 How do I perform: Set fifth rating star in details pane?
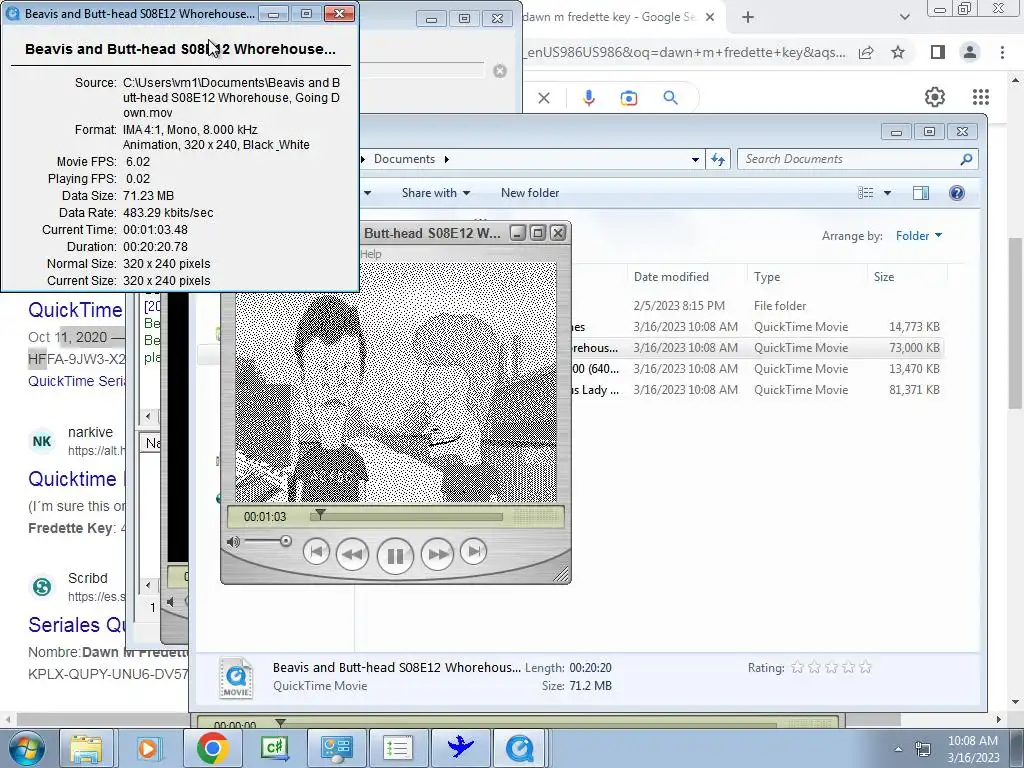tap(865, 667)
